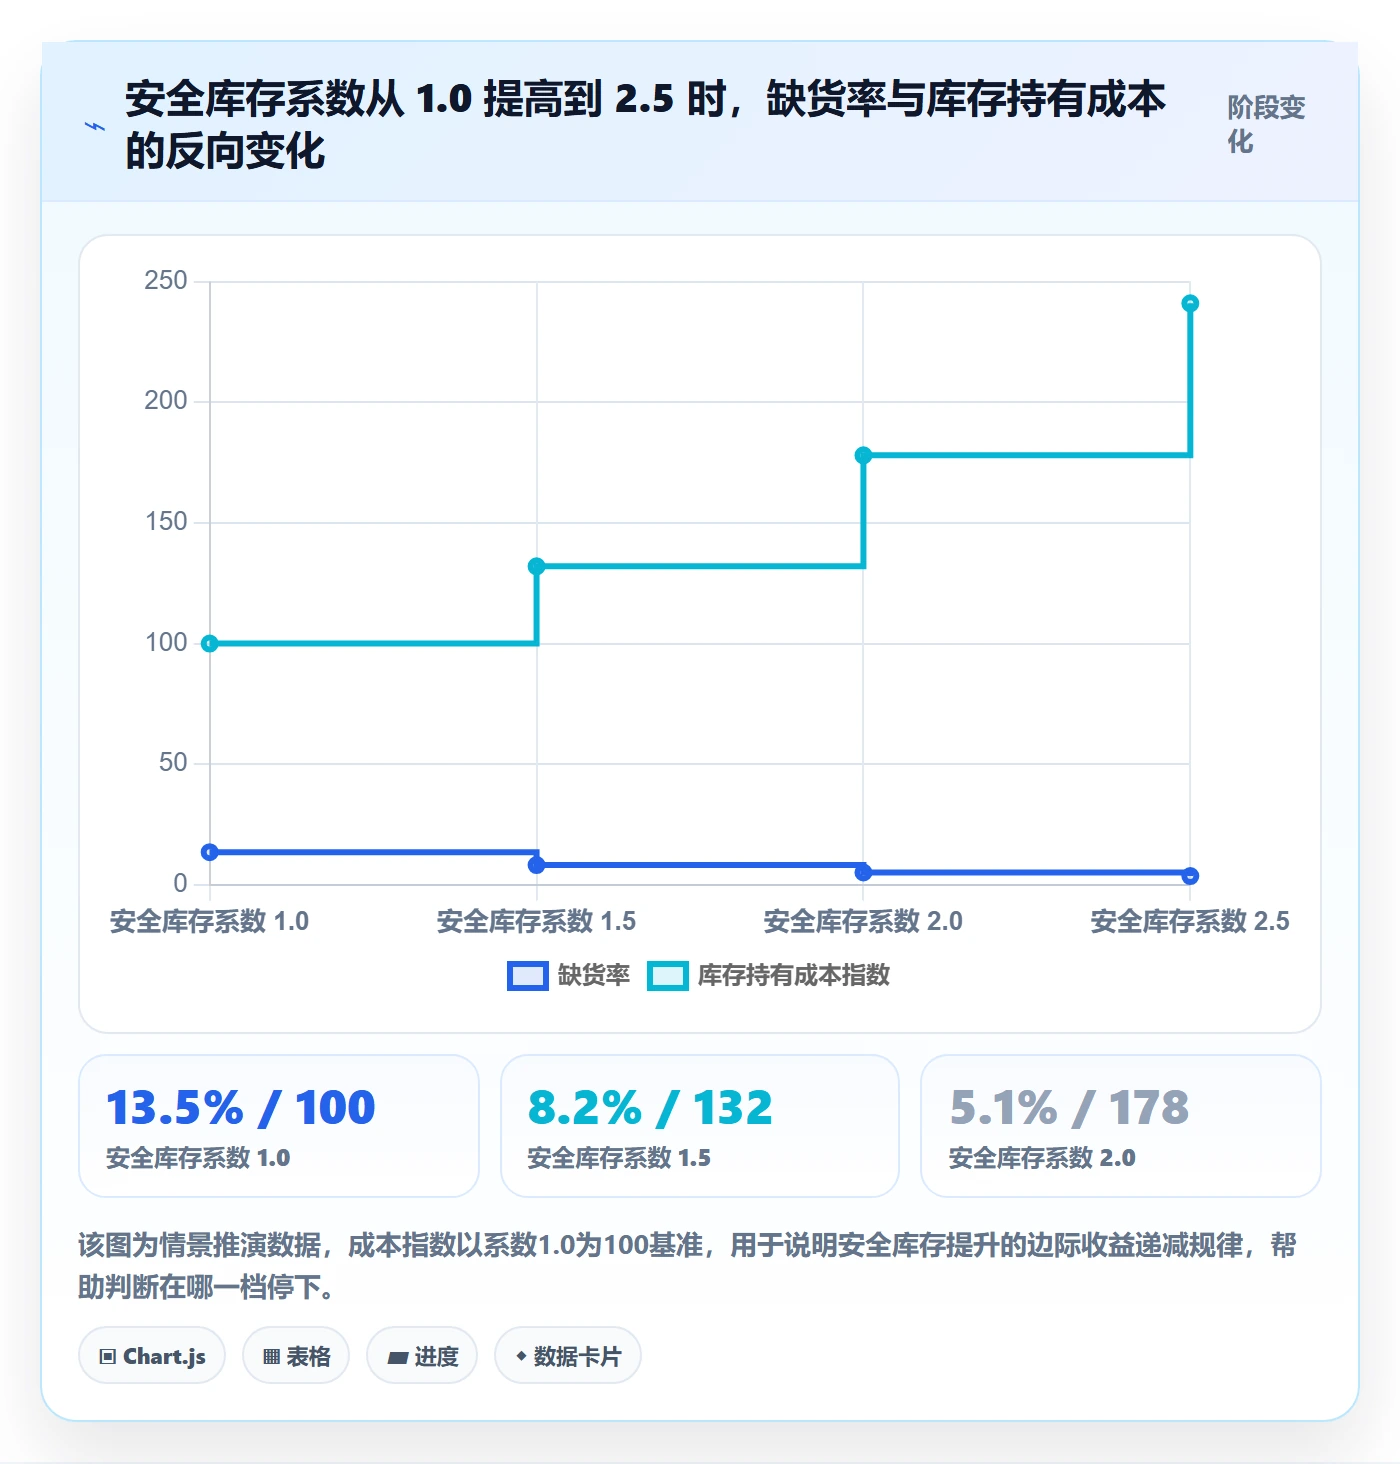
Task: Click the lightning icon beside the title
Action: pos(95,126)
